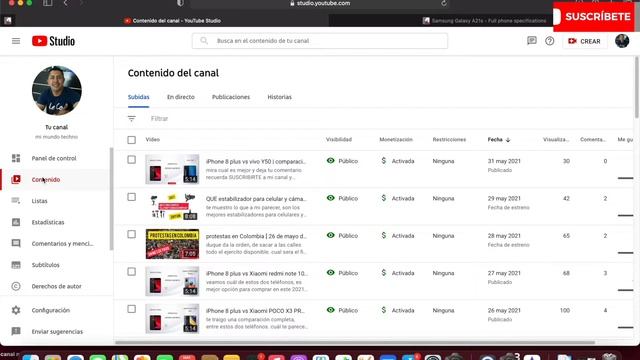Open the comments feedback icon in header
Viewport: 640px width, 360px height.
click(531, 41)
